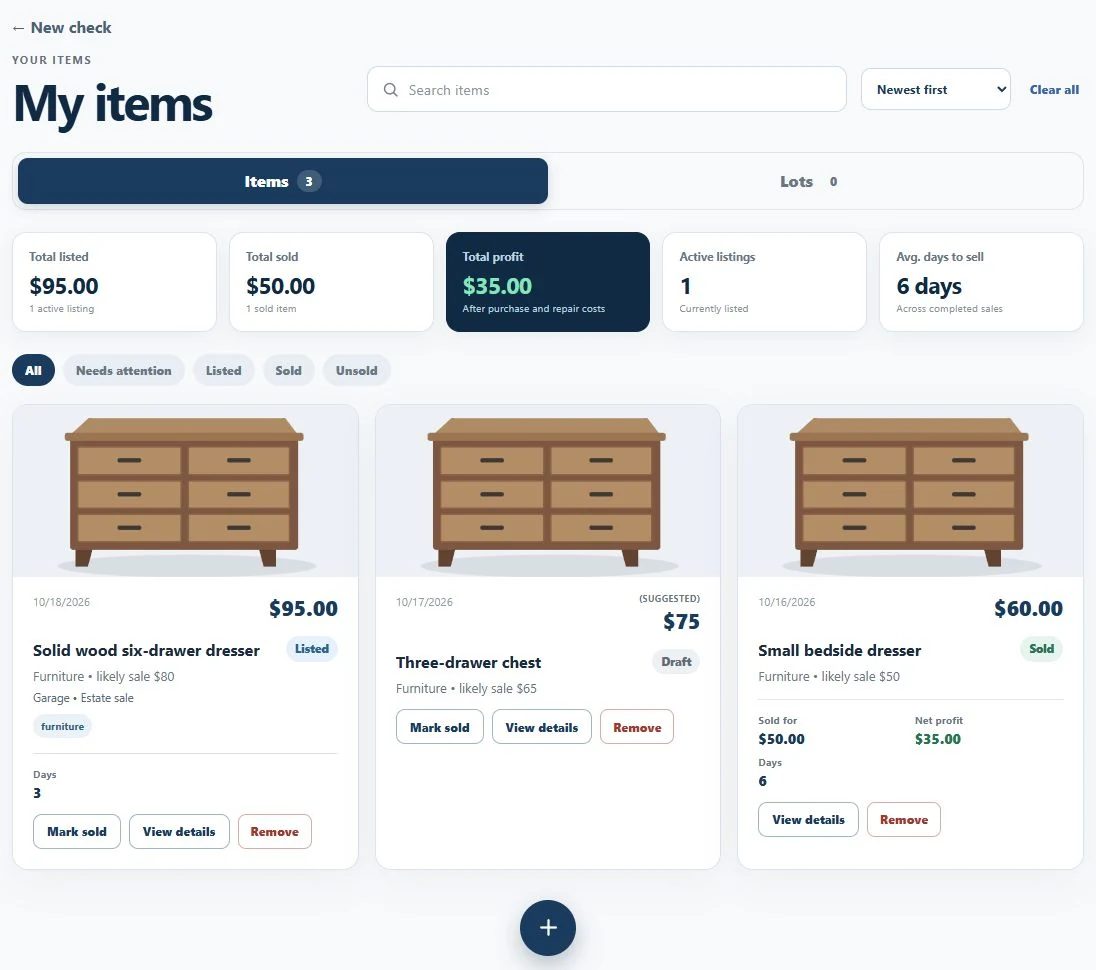Click the plus add-item floating button
The image size is (1096, 970).
coord(547,927)
